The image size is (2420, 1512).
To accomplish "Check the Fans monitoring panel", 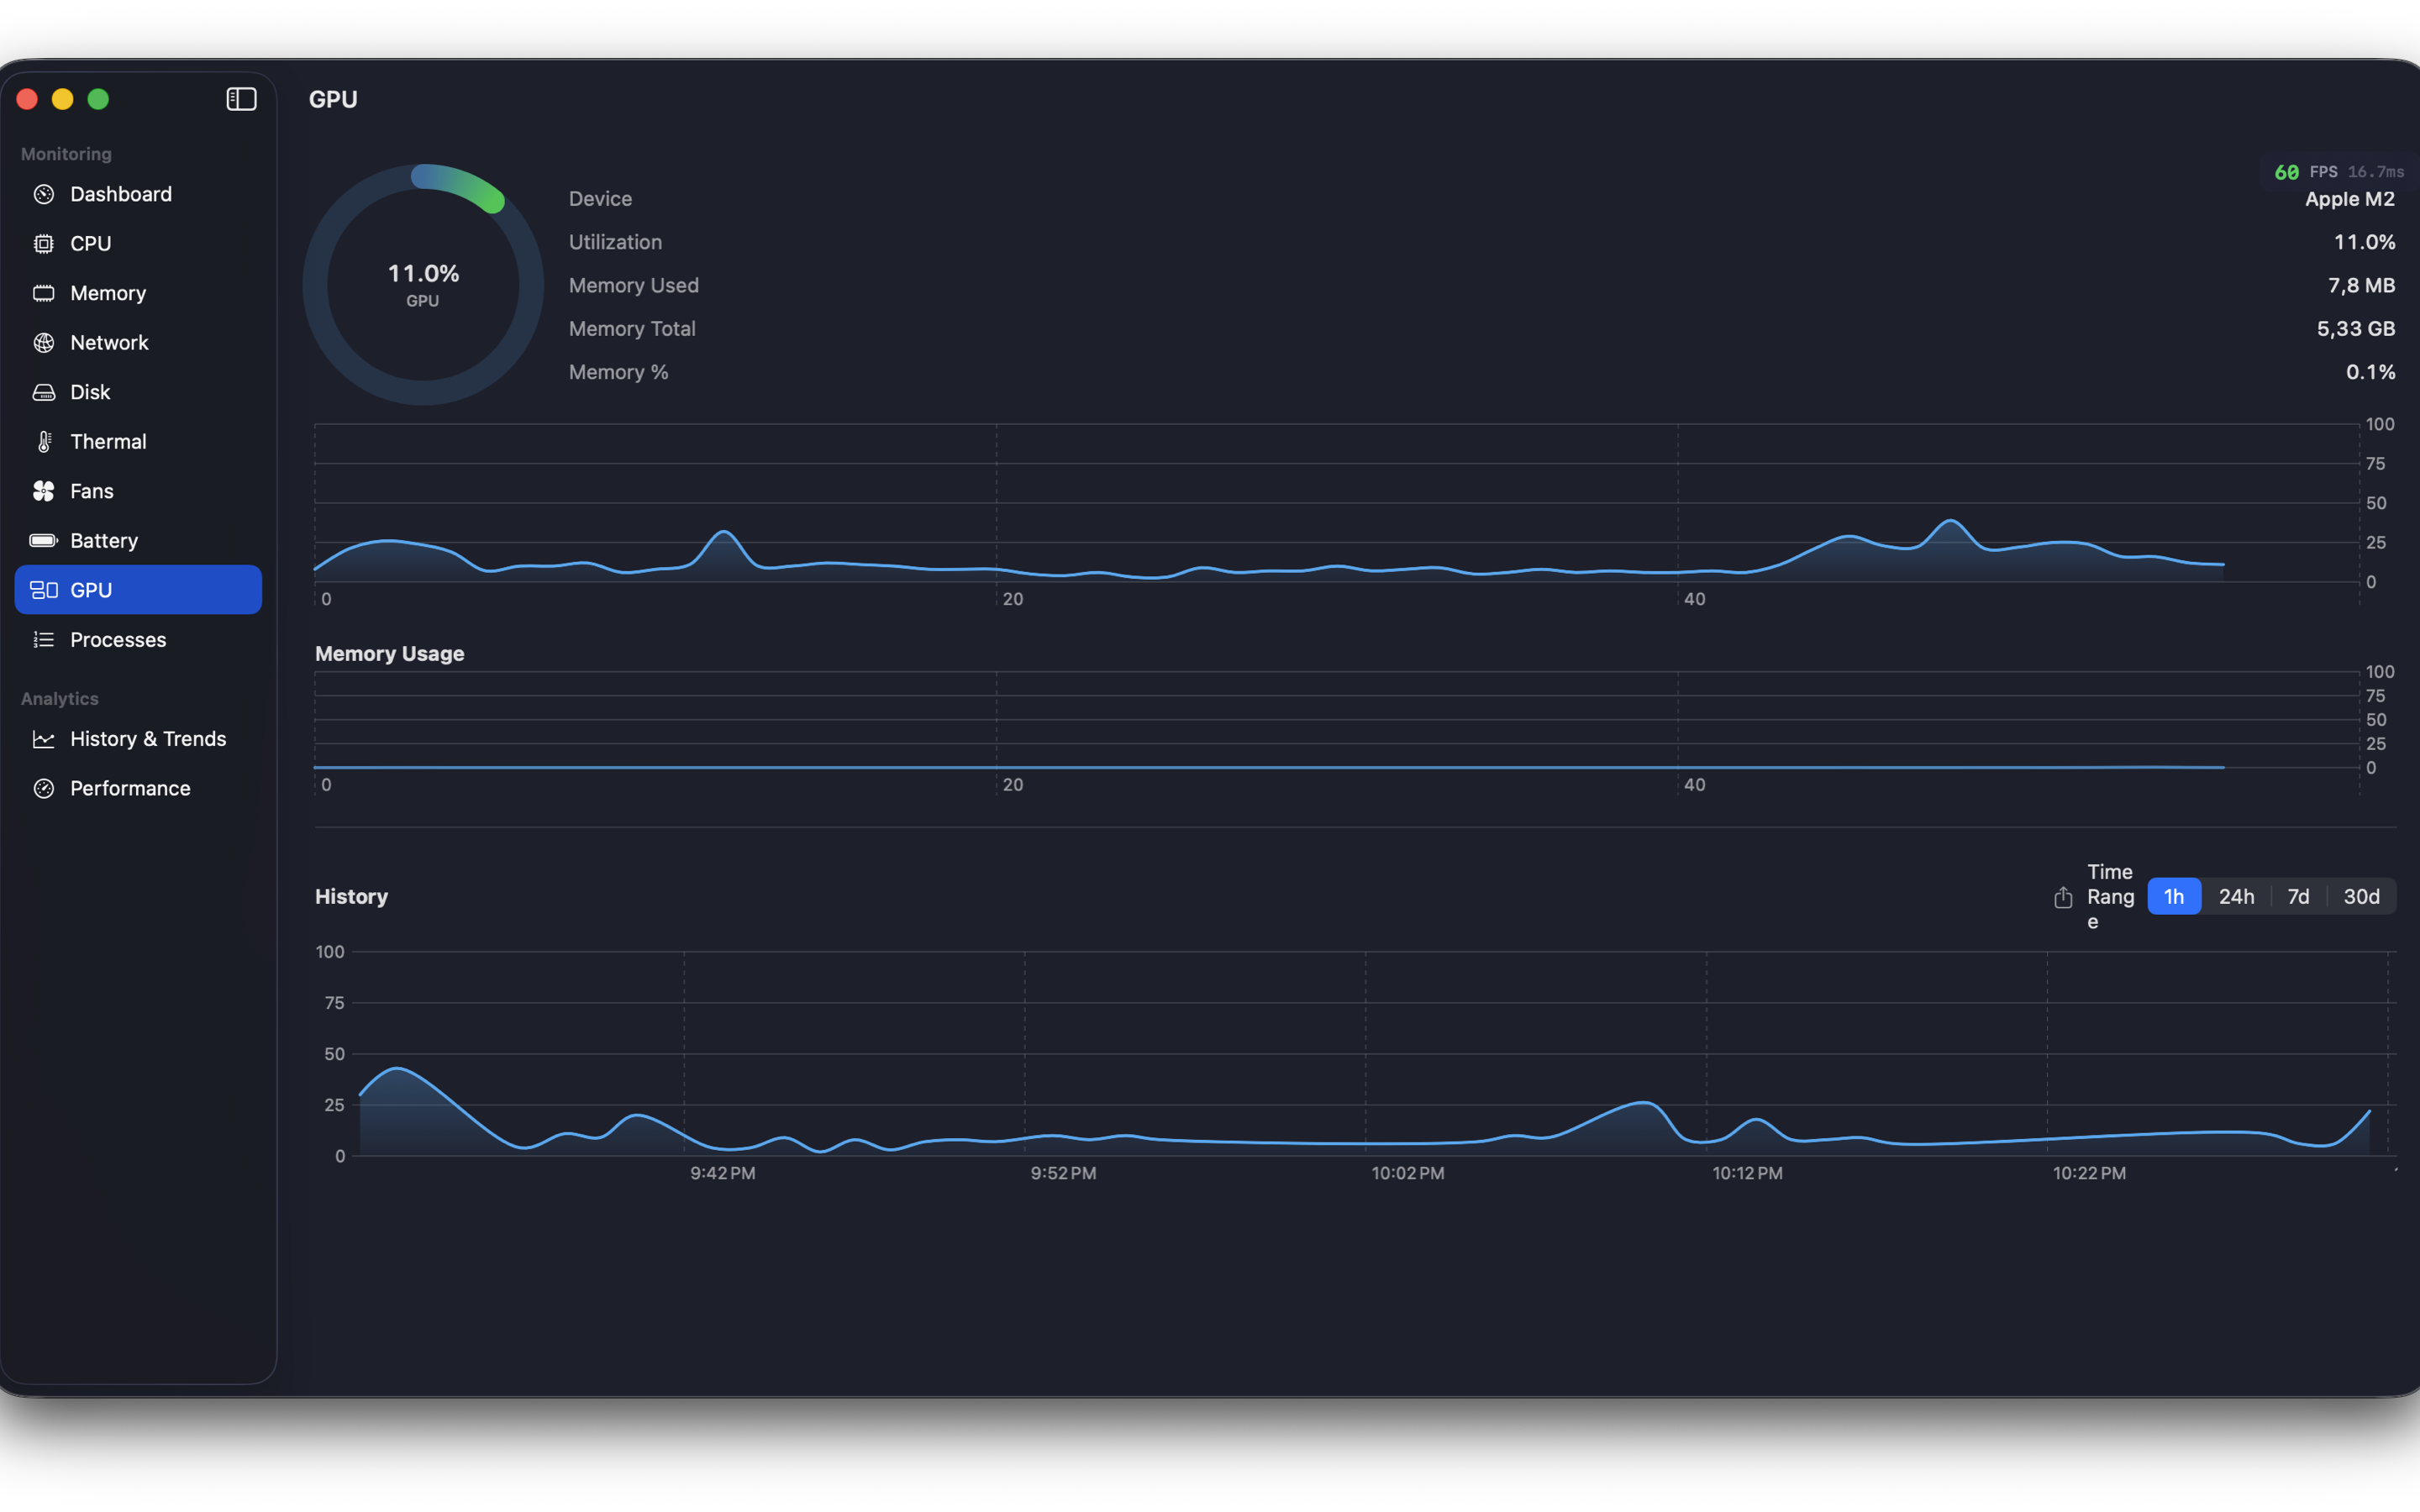I will (x=92, y=491).
